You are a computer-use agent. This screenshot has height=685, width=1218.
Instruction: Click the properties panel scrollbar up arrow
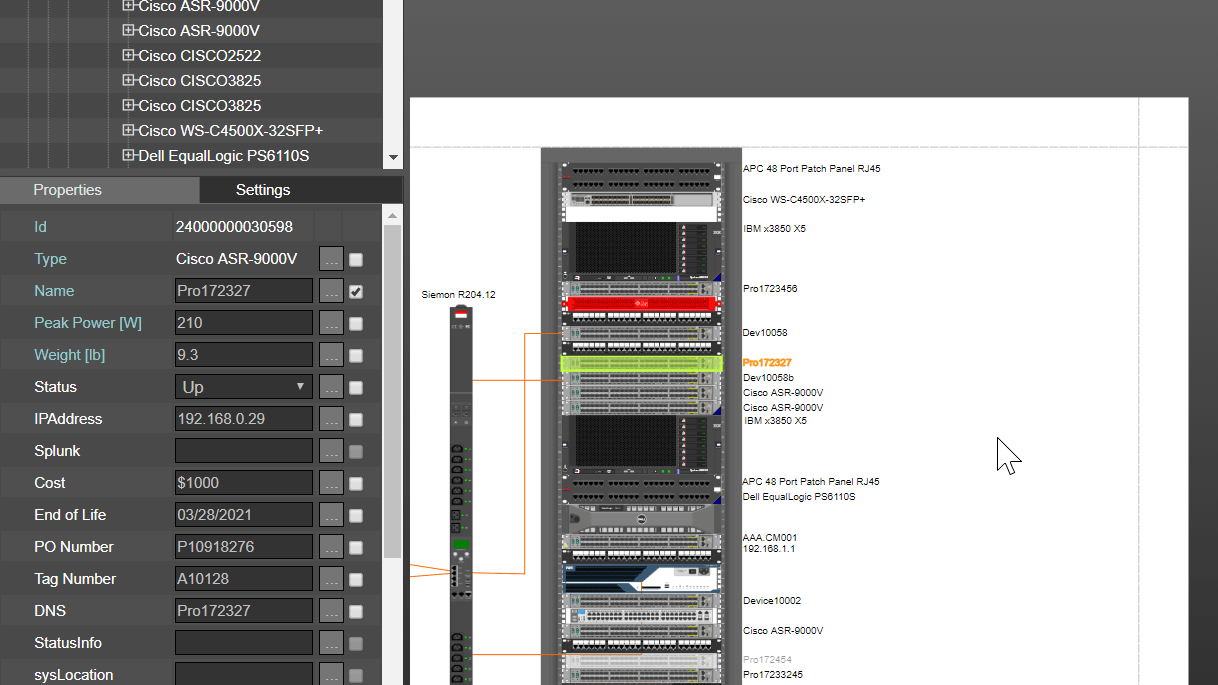click(393, 214)
